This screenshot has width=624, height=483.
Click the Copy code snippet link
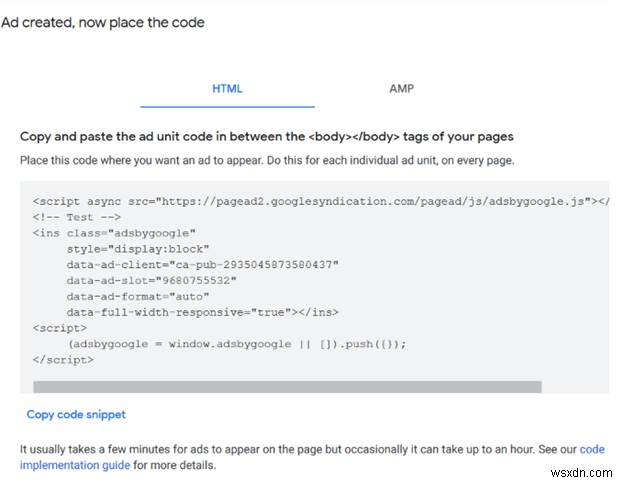coord(76,415)
